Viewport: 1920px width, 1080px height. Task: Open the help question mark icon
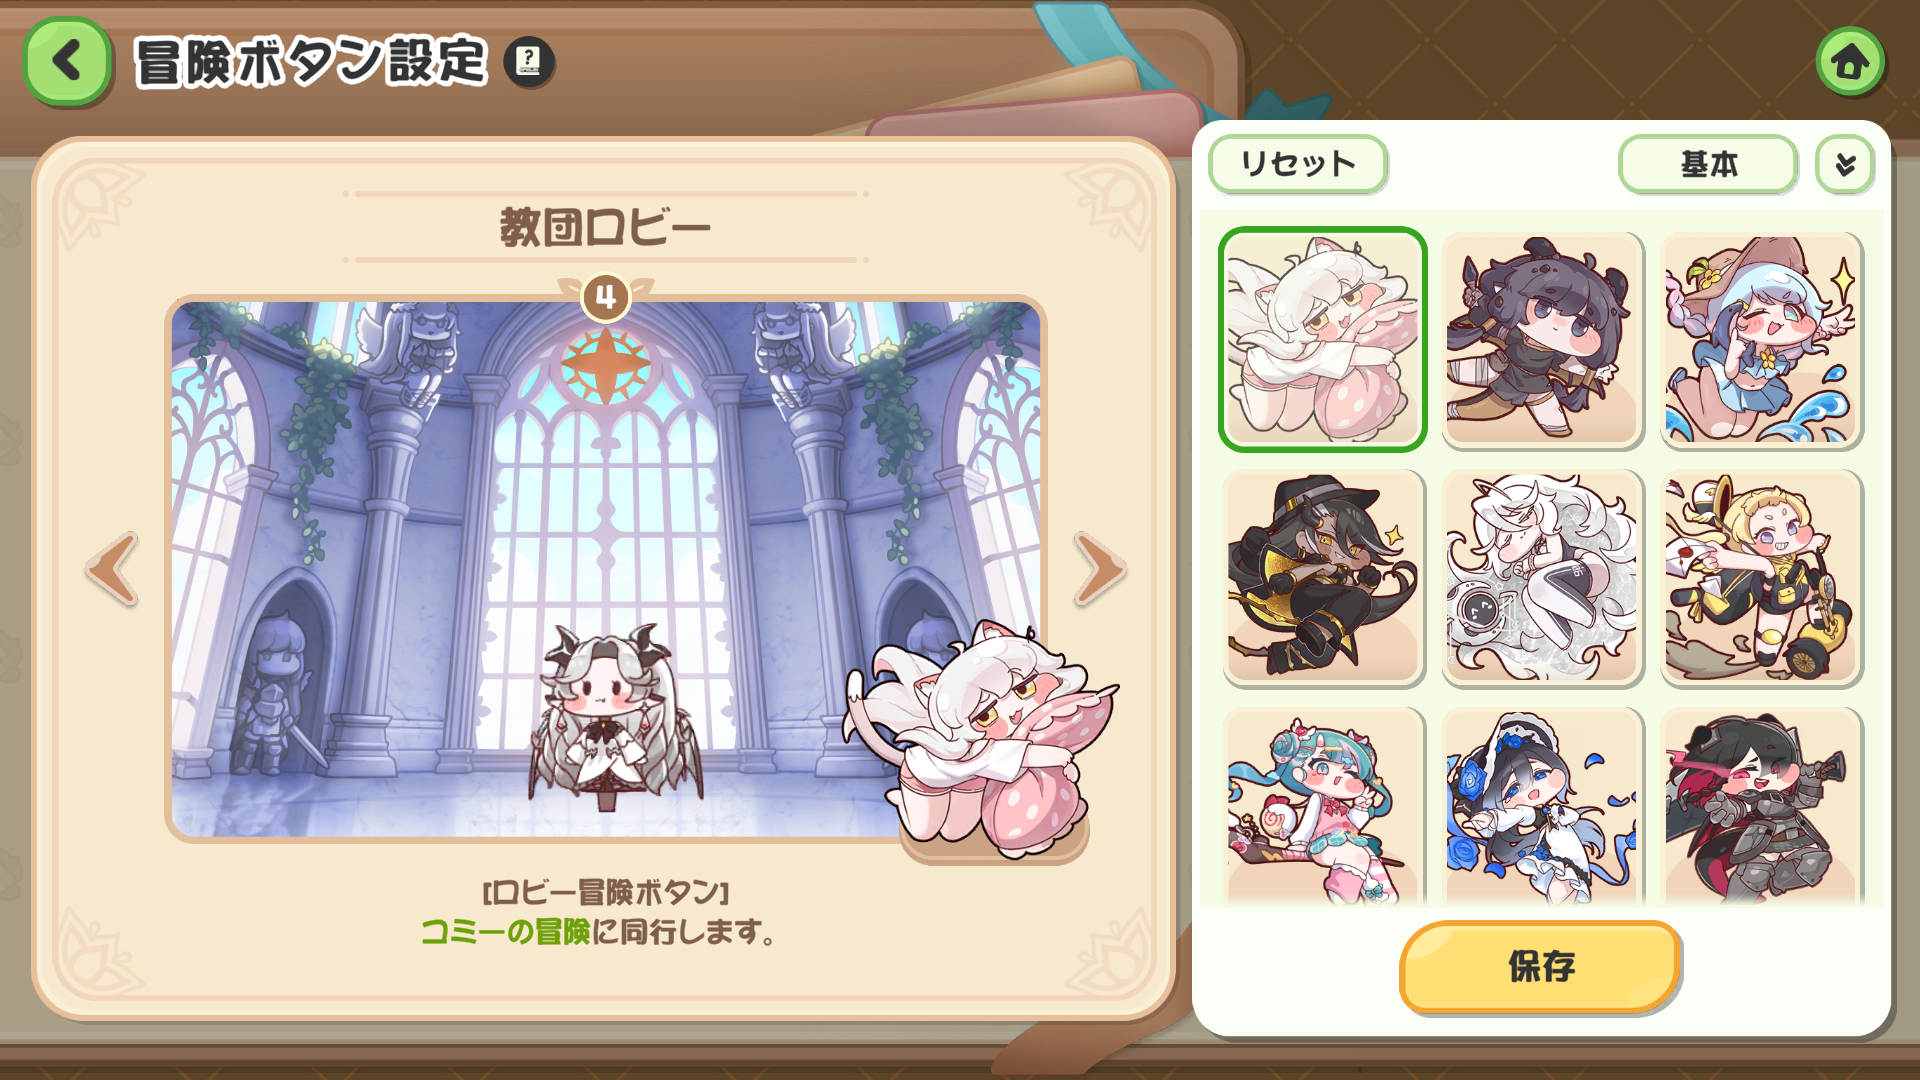tap(528, 62)
